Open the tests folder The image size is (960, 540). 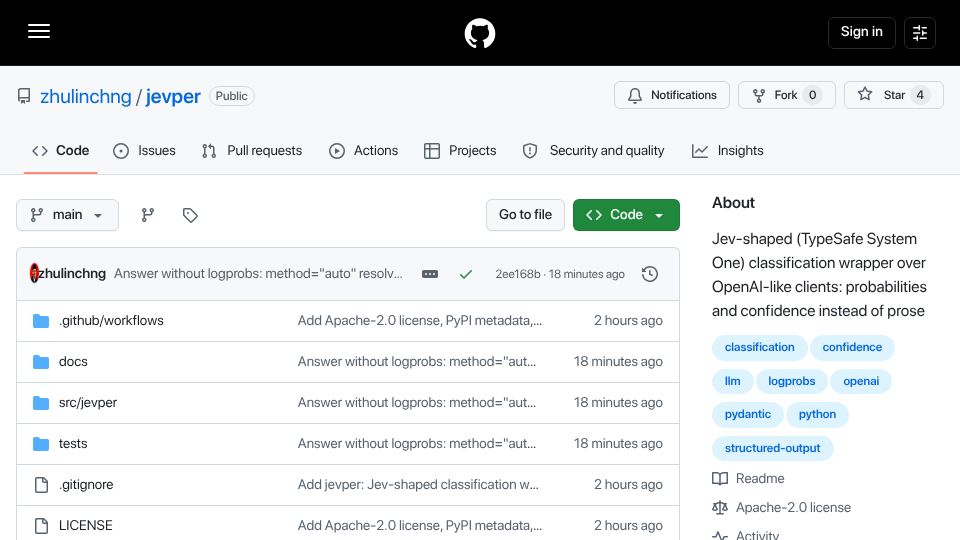[x=73, y=444]
